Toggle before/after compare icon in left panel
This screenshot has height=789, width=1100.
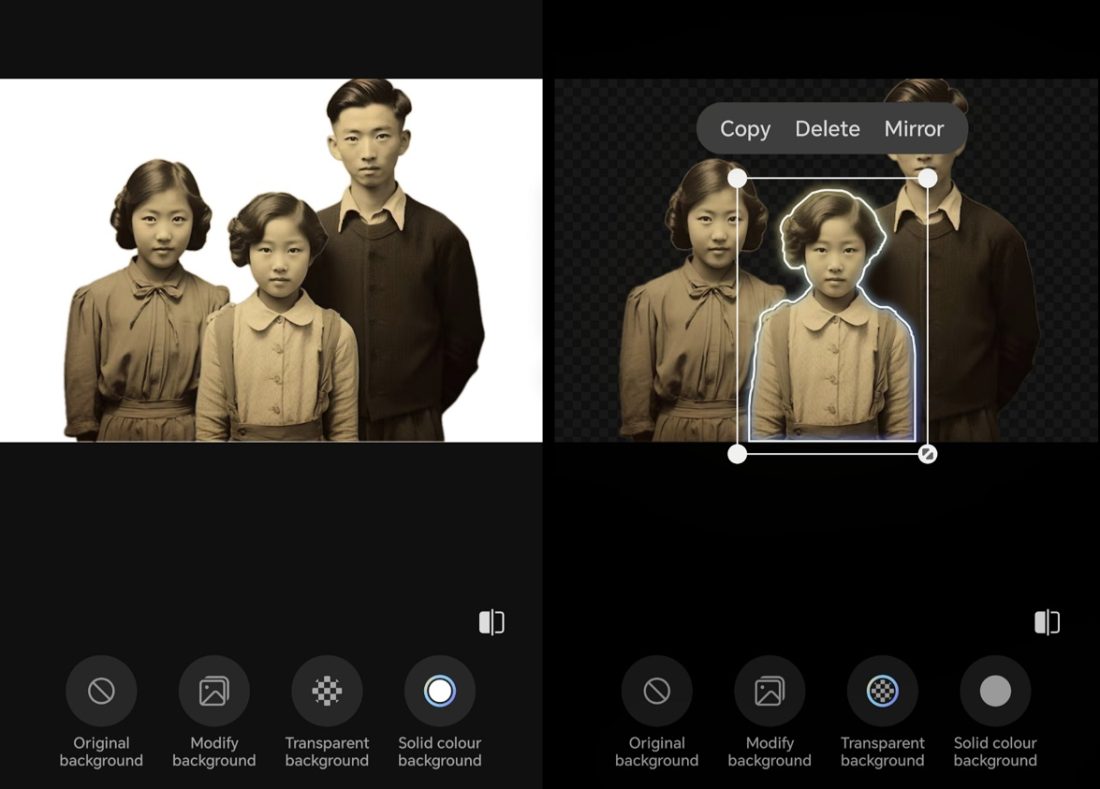tap(491, 623)
